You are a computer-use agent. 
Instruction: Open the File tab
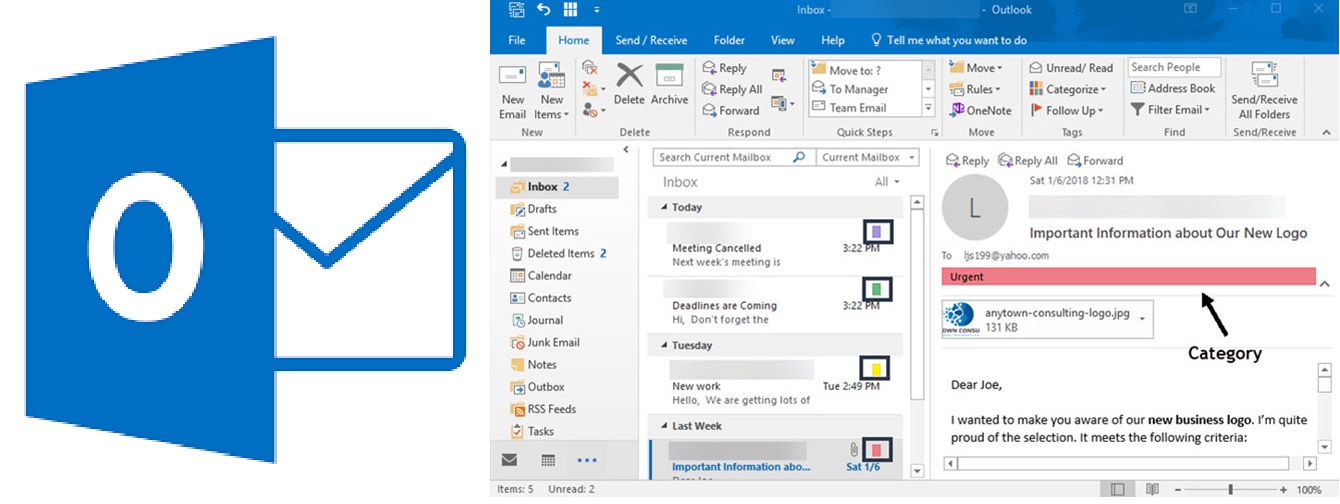[517, 40]
